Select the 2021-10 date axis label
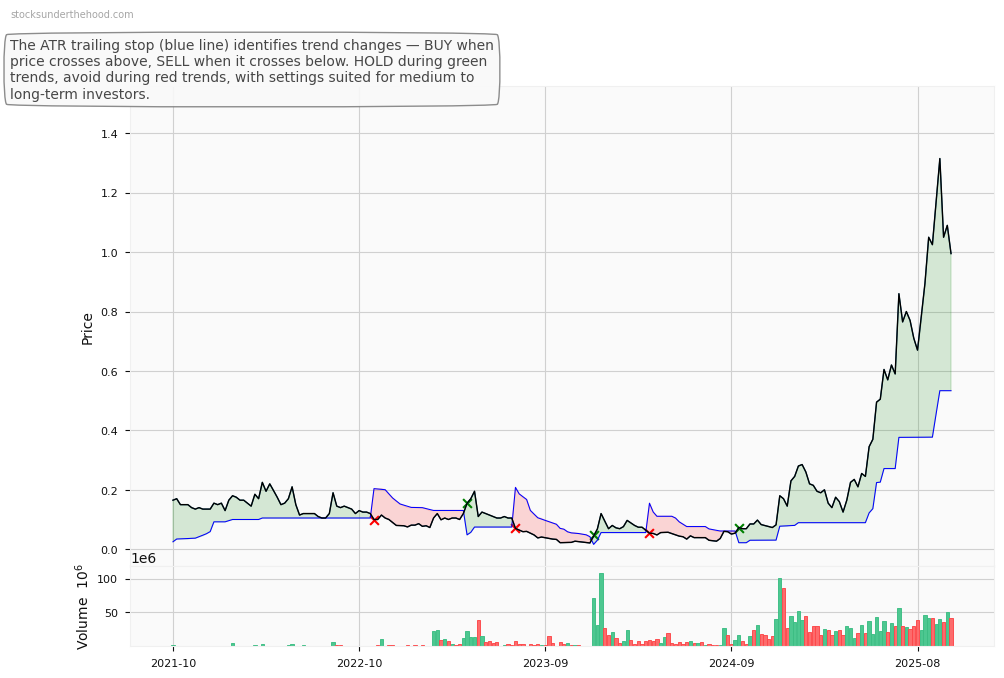Image resolution: width=1004 pixels, height=678 pixels. pos(173,663)
